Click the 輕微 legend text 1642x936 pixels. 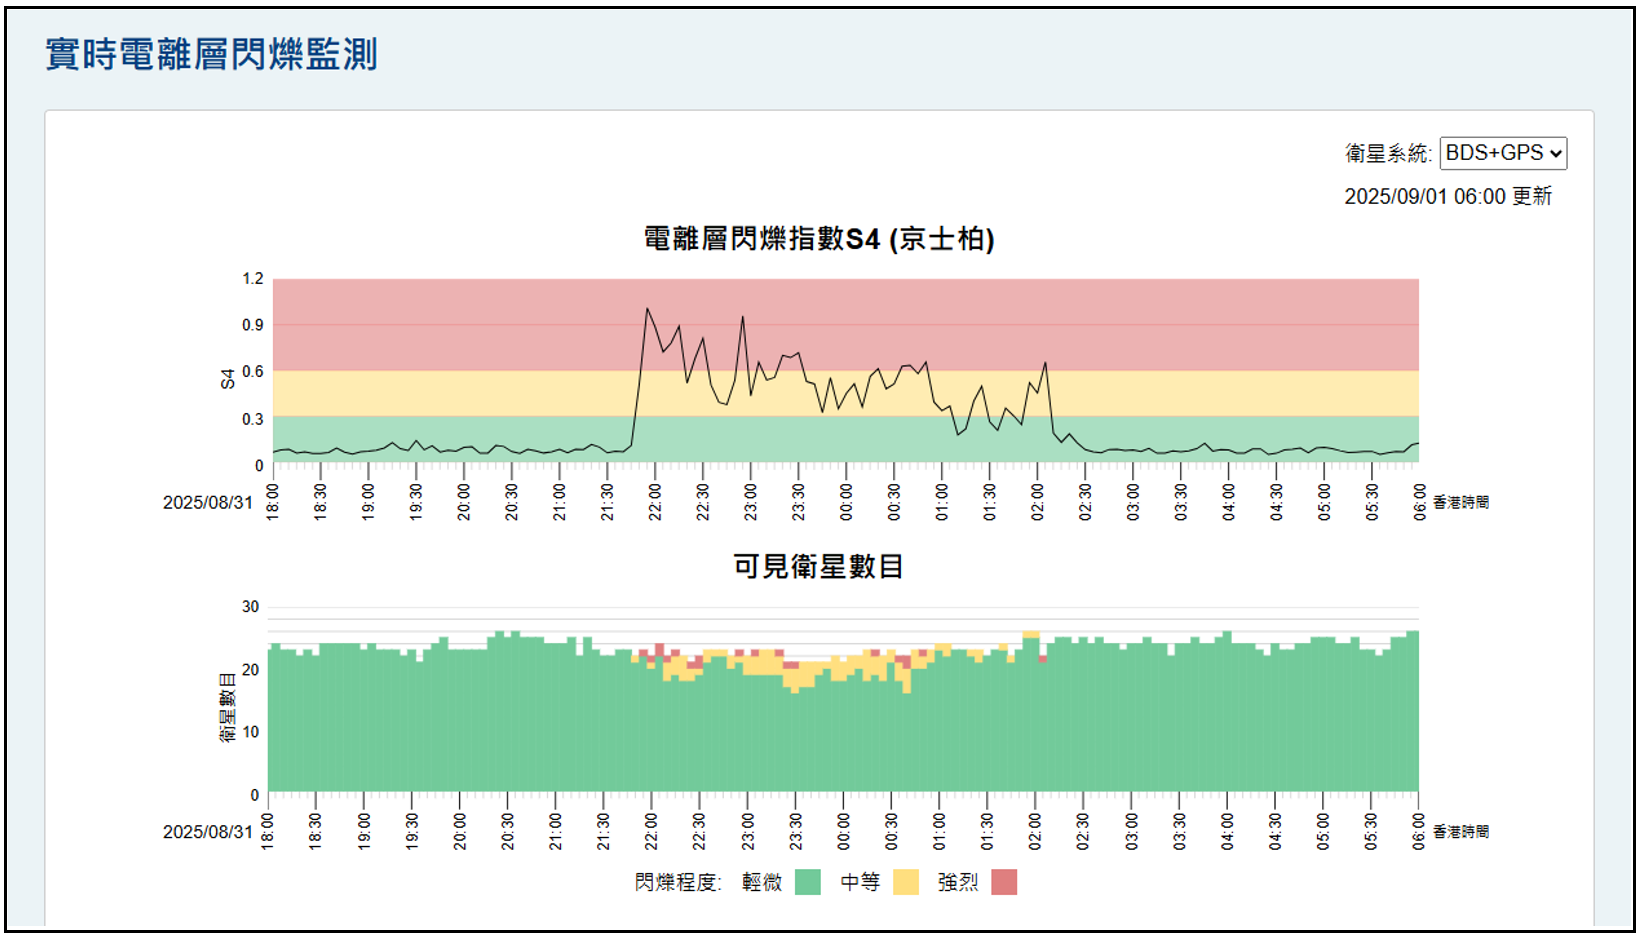tap(762, 882)
